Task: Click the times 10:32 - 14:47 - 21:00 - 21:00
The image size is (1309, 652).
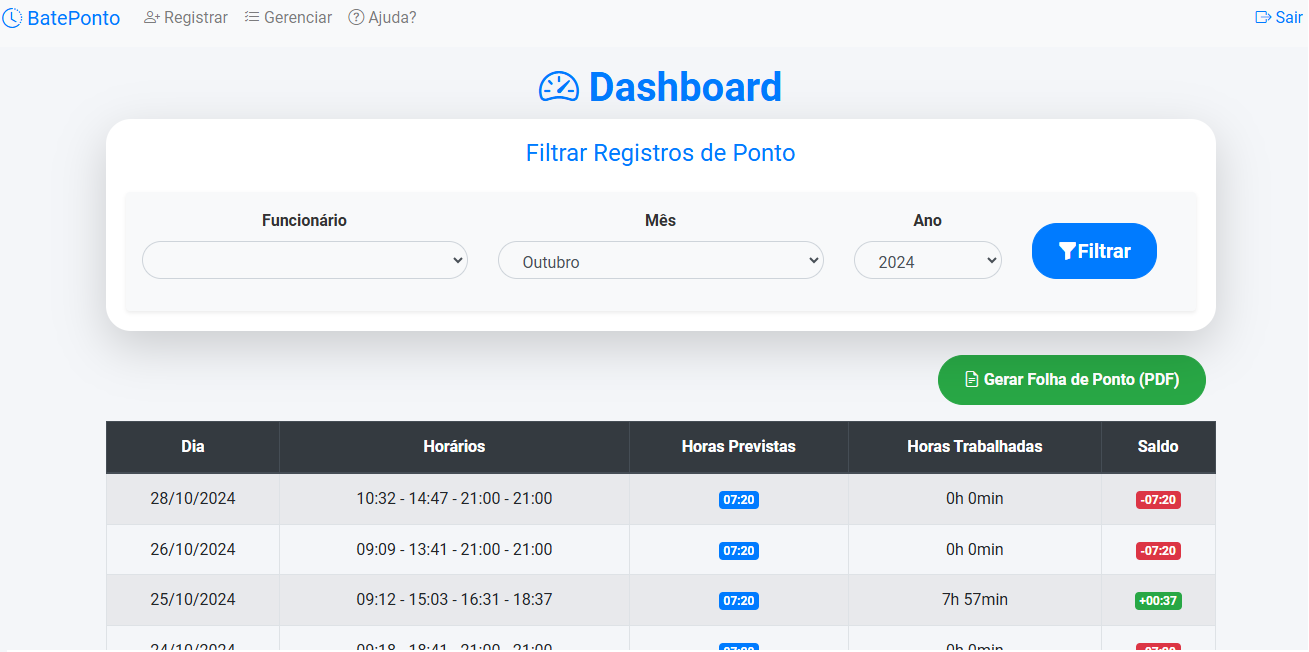Action: pyautogui.click(x=454, y=499)
